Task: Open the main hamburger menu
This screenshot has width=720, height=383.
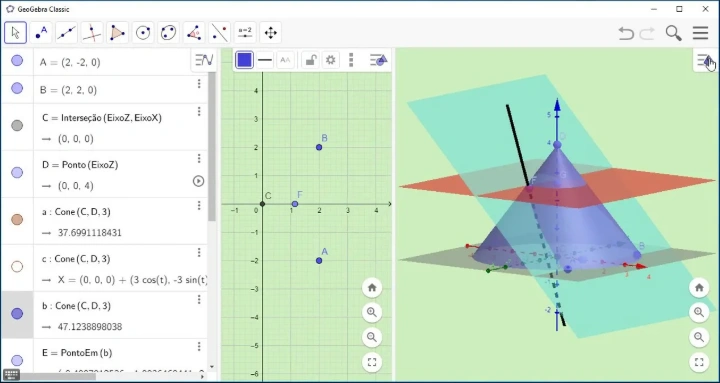Action: pos(700,33)
